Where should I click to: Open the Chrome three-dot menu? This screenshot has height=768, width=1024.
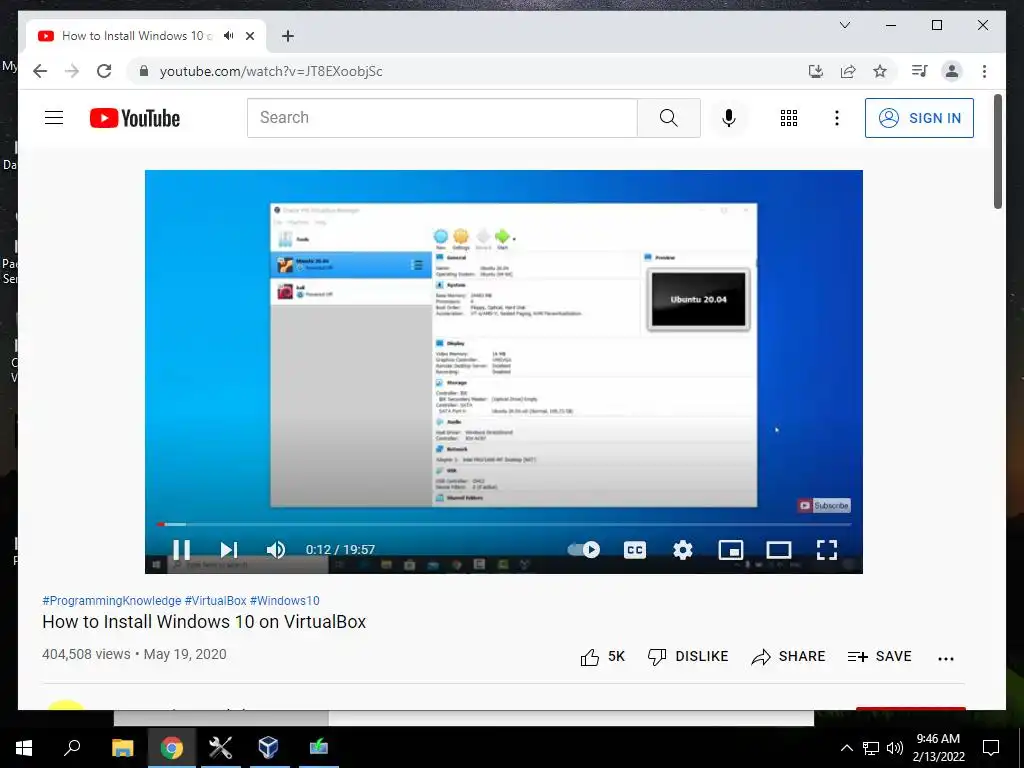click(x=984, y=71)
